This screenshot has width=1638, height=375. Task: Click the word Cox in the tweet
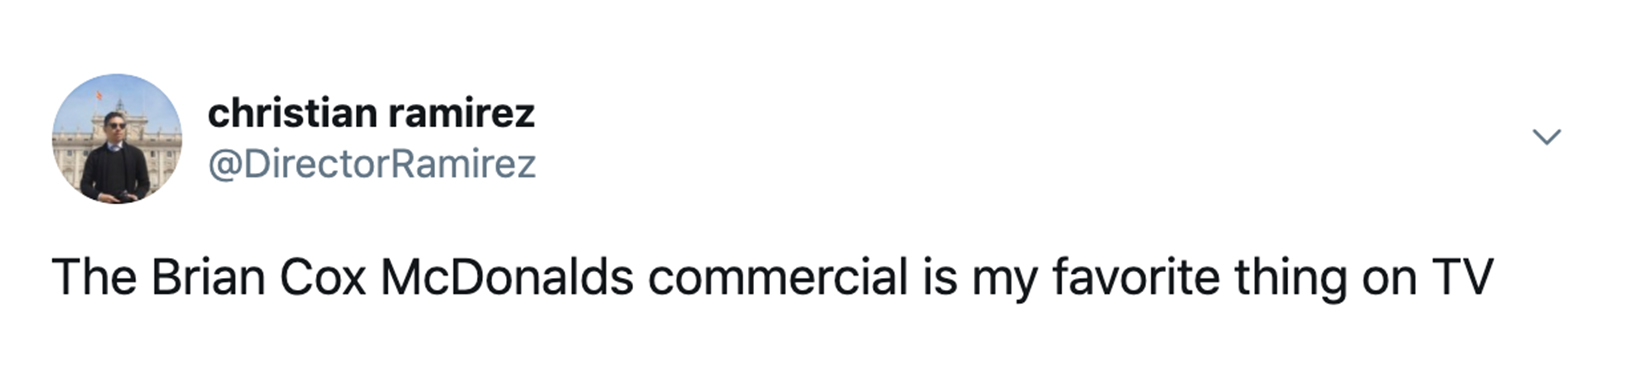(323, 278)
